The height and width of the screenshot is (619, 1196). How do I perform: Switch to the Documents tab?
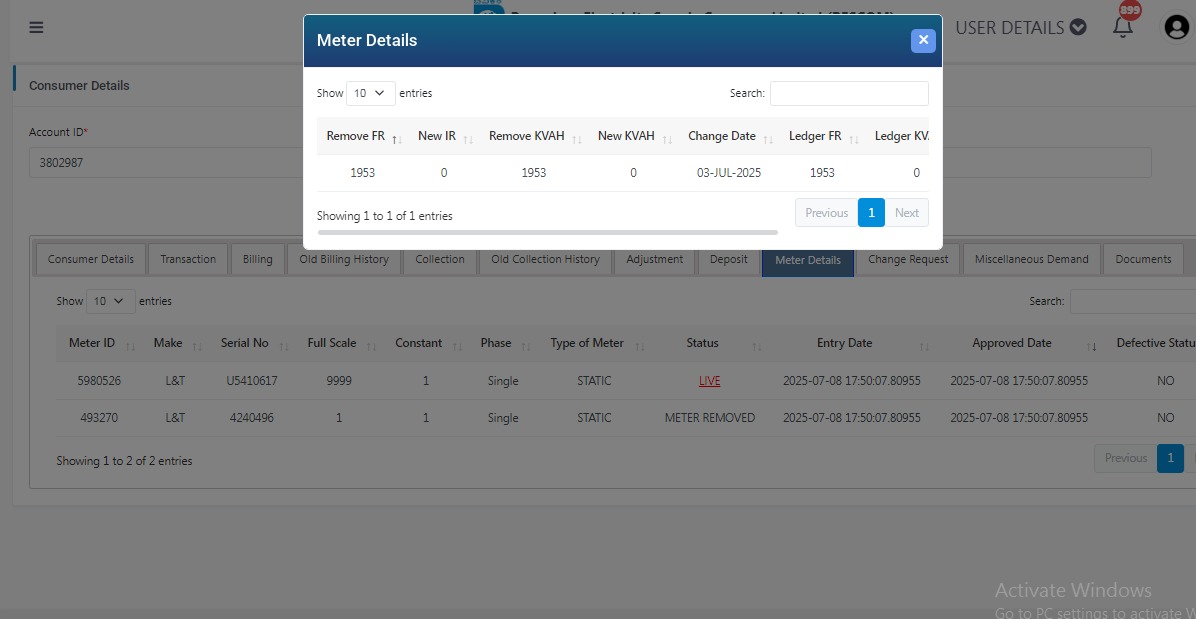click(1143, 259)
